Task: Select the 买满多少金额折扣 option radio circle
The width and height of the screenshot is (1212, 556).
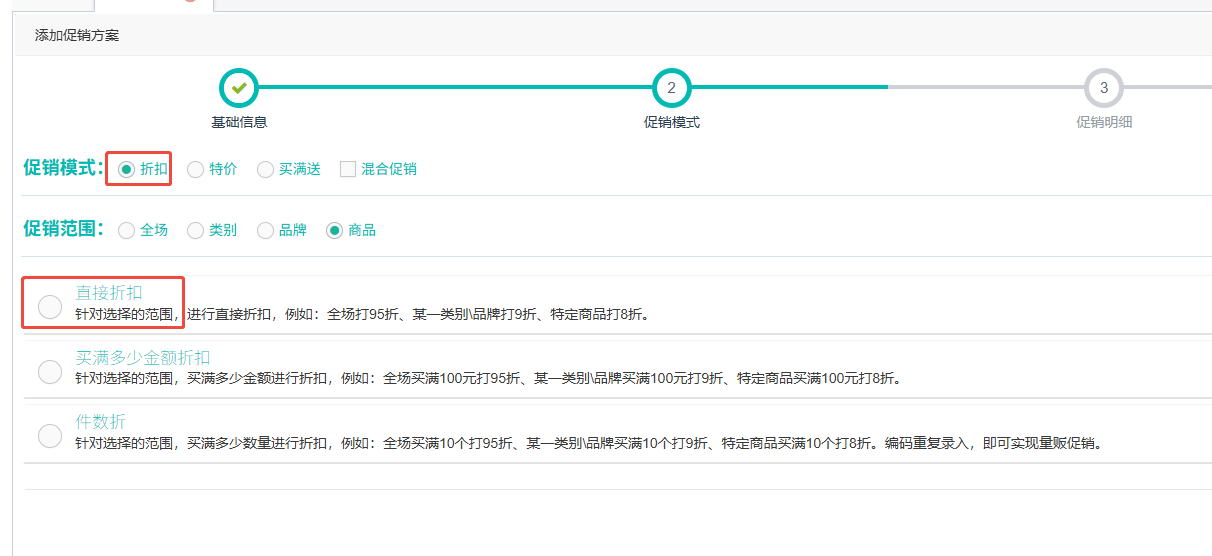Action: (50, 372)
